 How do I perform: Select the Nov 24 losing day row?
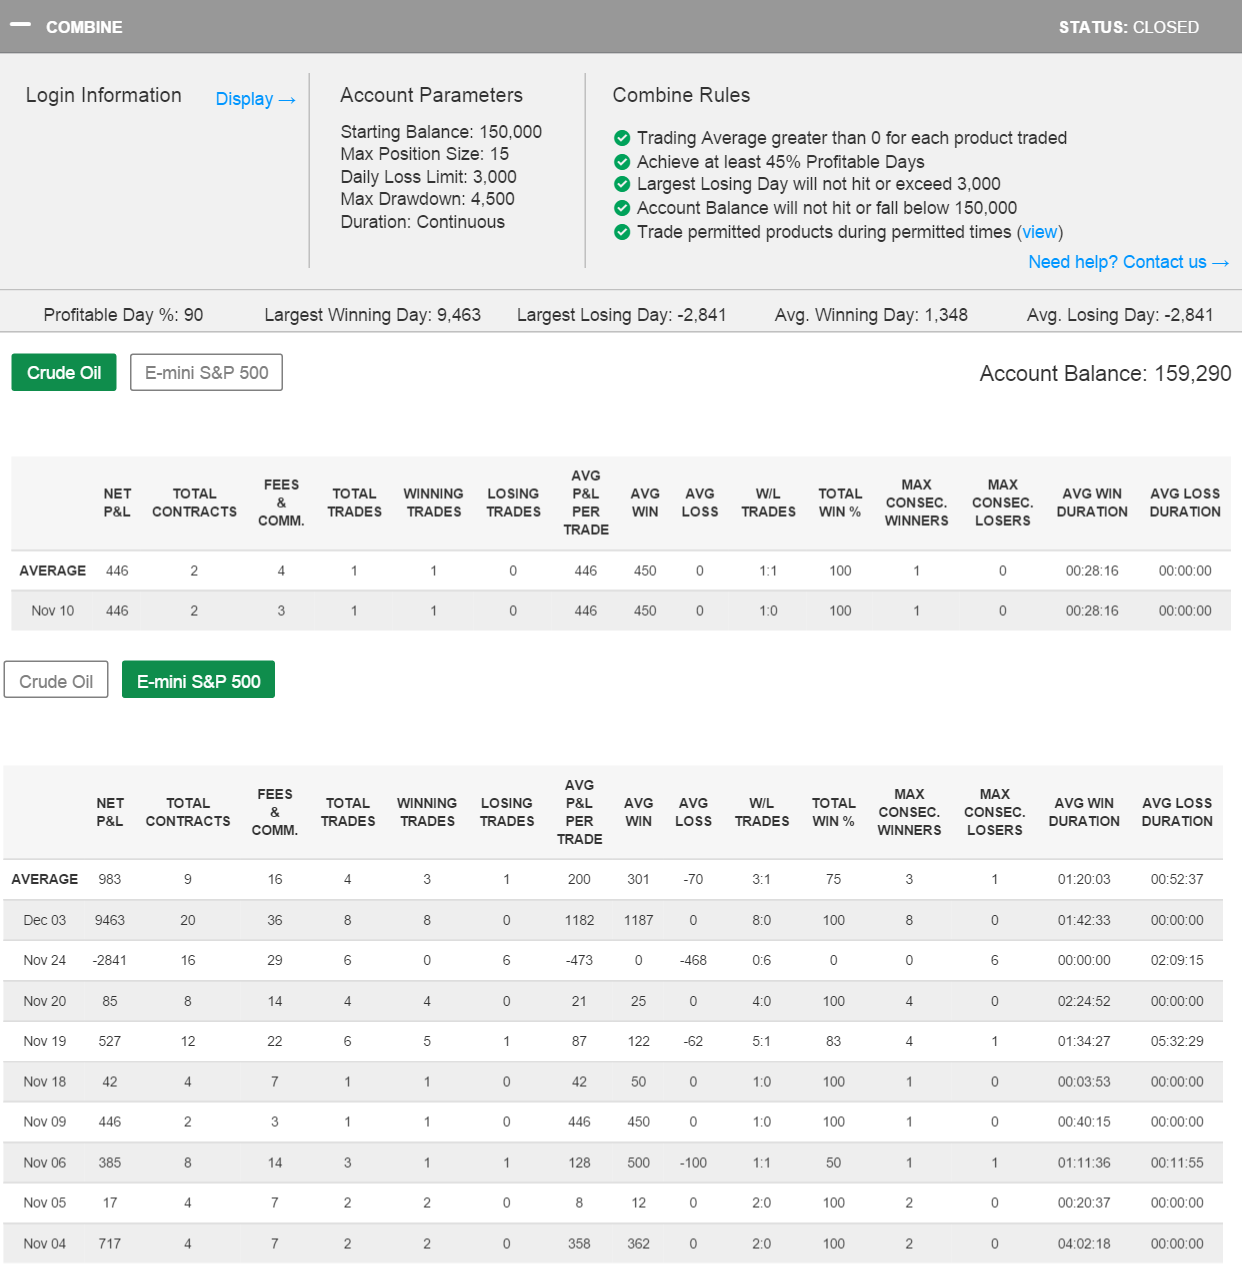point(45,960)
